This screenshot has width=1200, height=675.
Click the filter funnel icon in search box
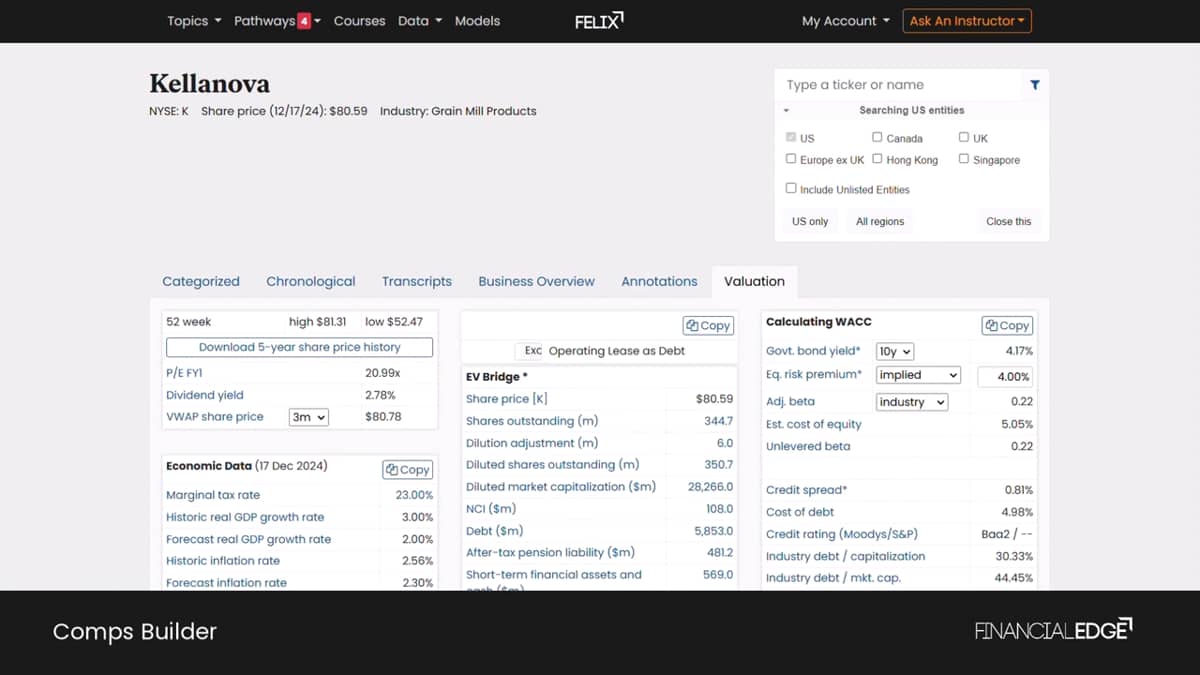(1035, 85)
